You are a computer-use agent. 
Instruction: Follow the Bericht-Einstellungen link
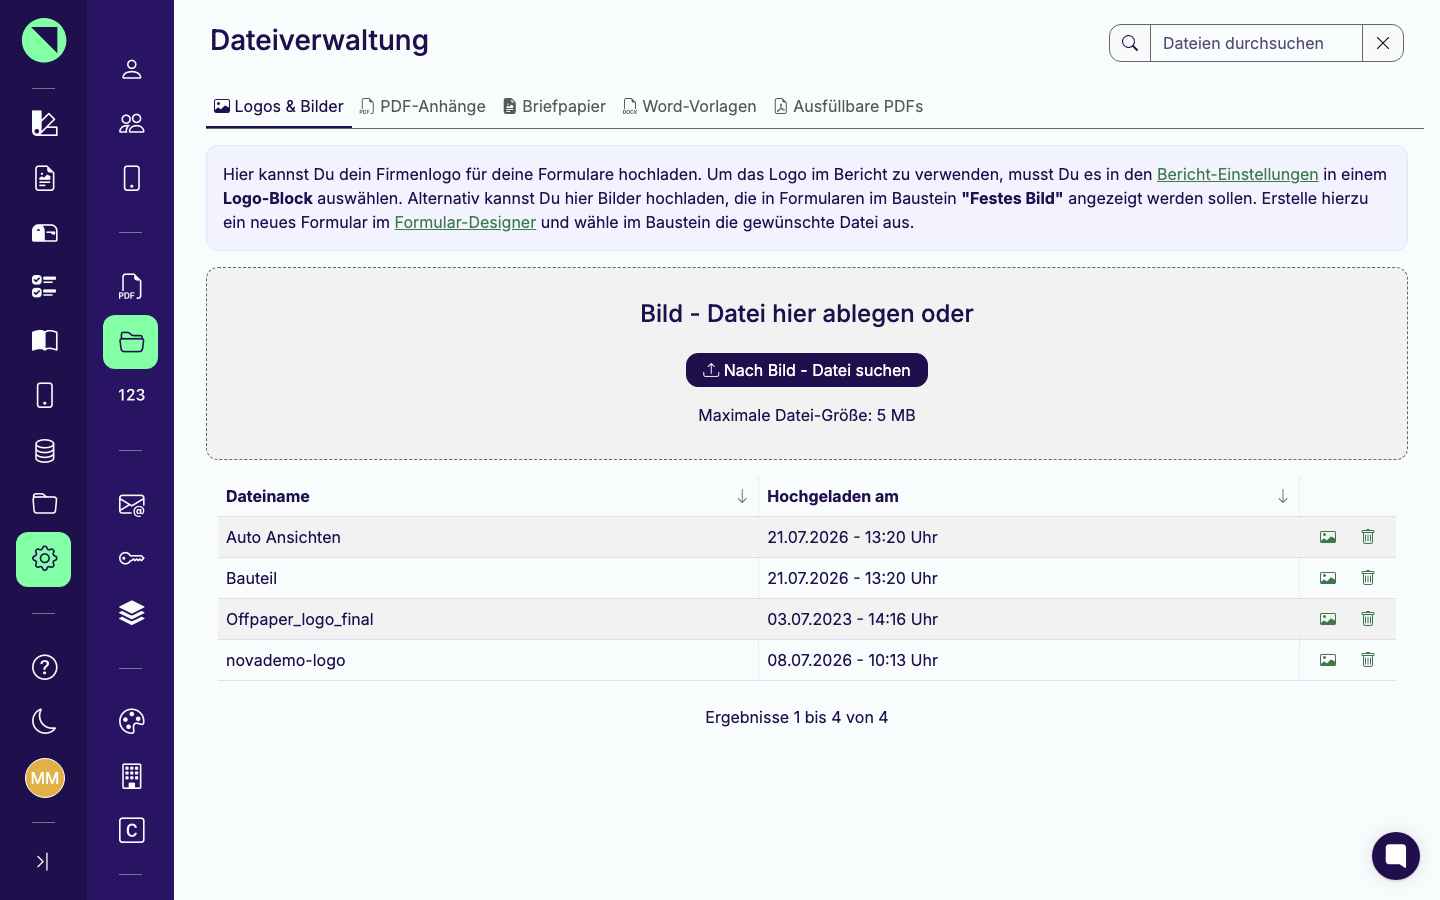click(x=1237, y=174)
